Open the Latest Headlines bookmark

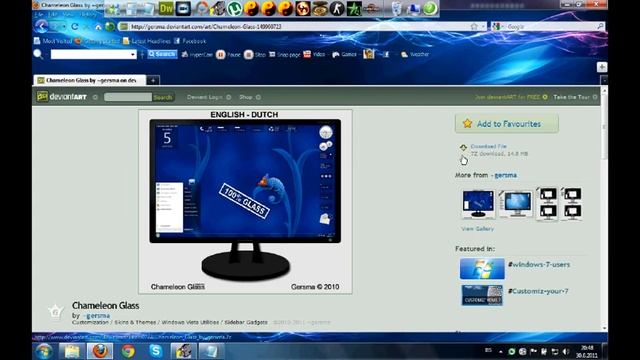click(x=147, y=41)
